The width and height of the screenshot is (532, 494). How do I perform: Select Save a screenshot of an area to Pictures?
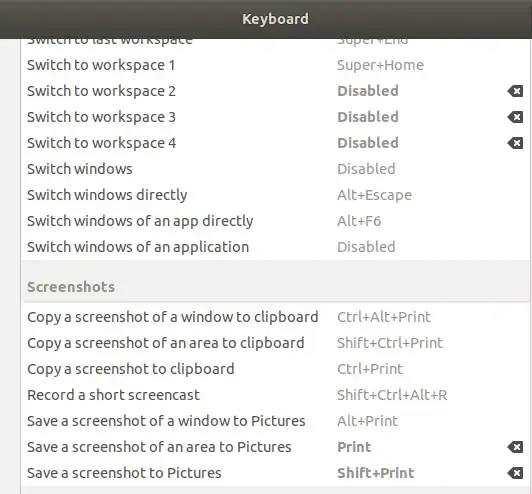(275, 447)
